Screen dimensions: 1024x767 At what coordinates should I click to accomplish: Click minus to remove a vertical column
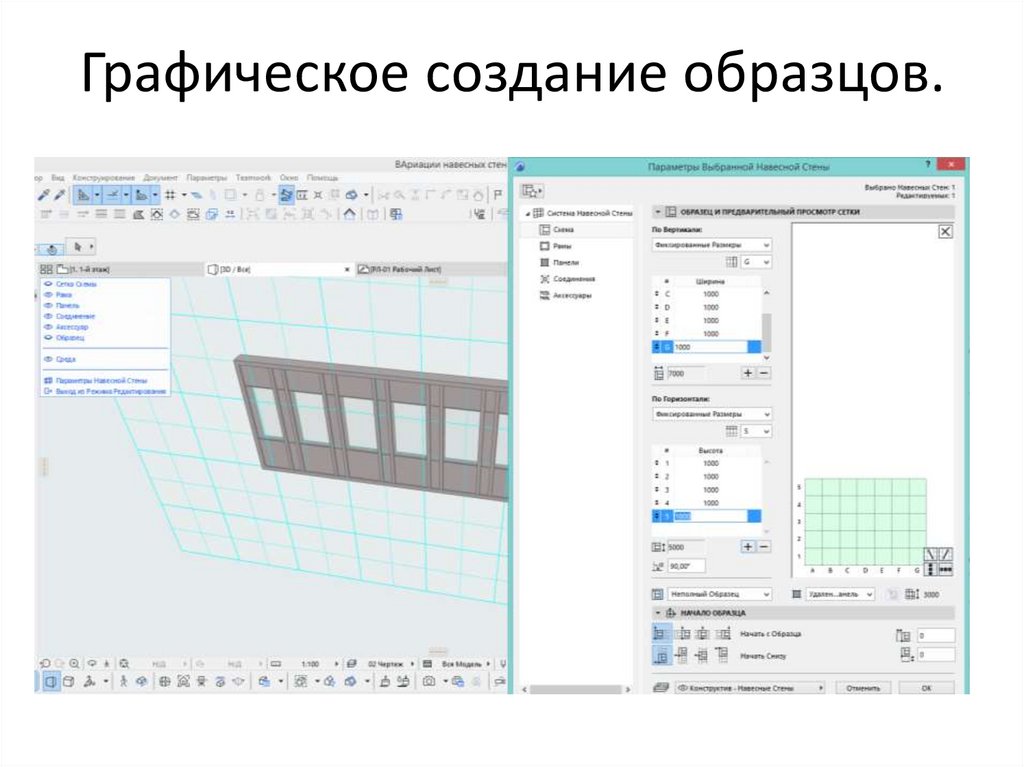763,373
